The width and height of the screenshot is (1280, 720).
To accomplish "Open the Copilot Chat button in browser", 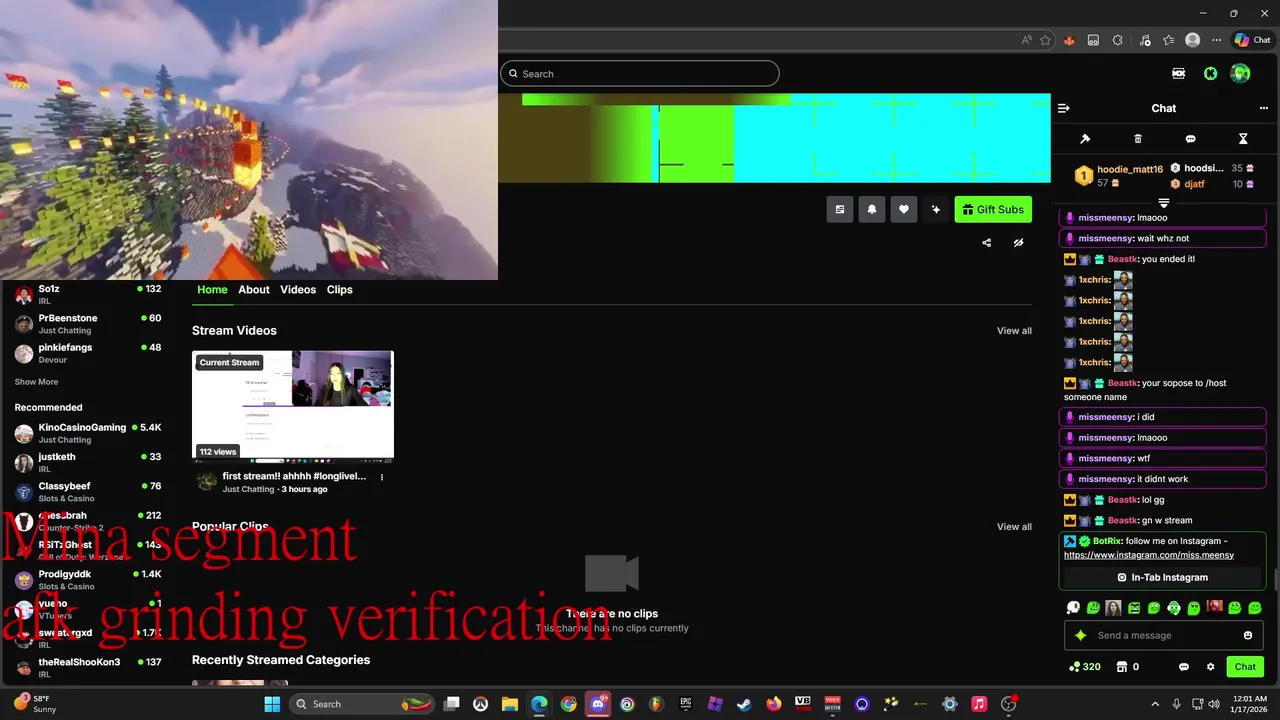I will (x=1253, y=40).
